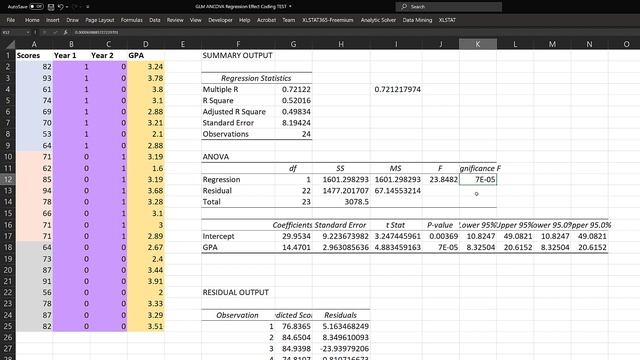
Task: Open the workbook title dropdown arrow
Action: (290, 7)
